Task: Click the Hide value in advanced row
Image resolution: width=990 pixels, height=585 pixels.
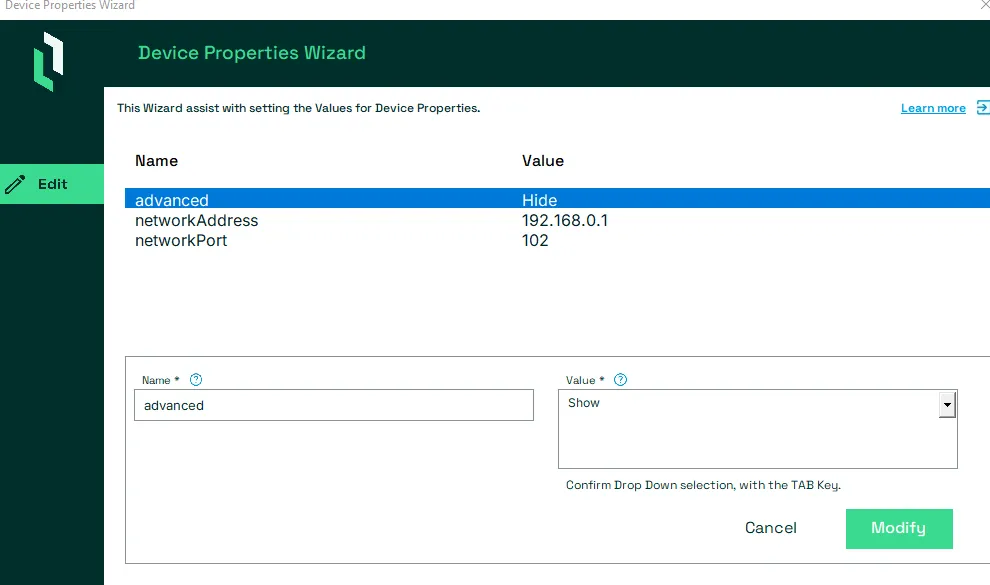Action: click(539, 200)
